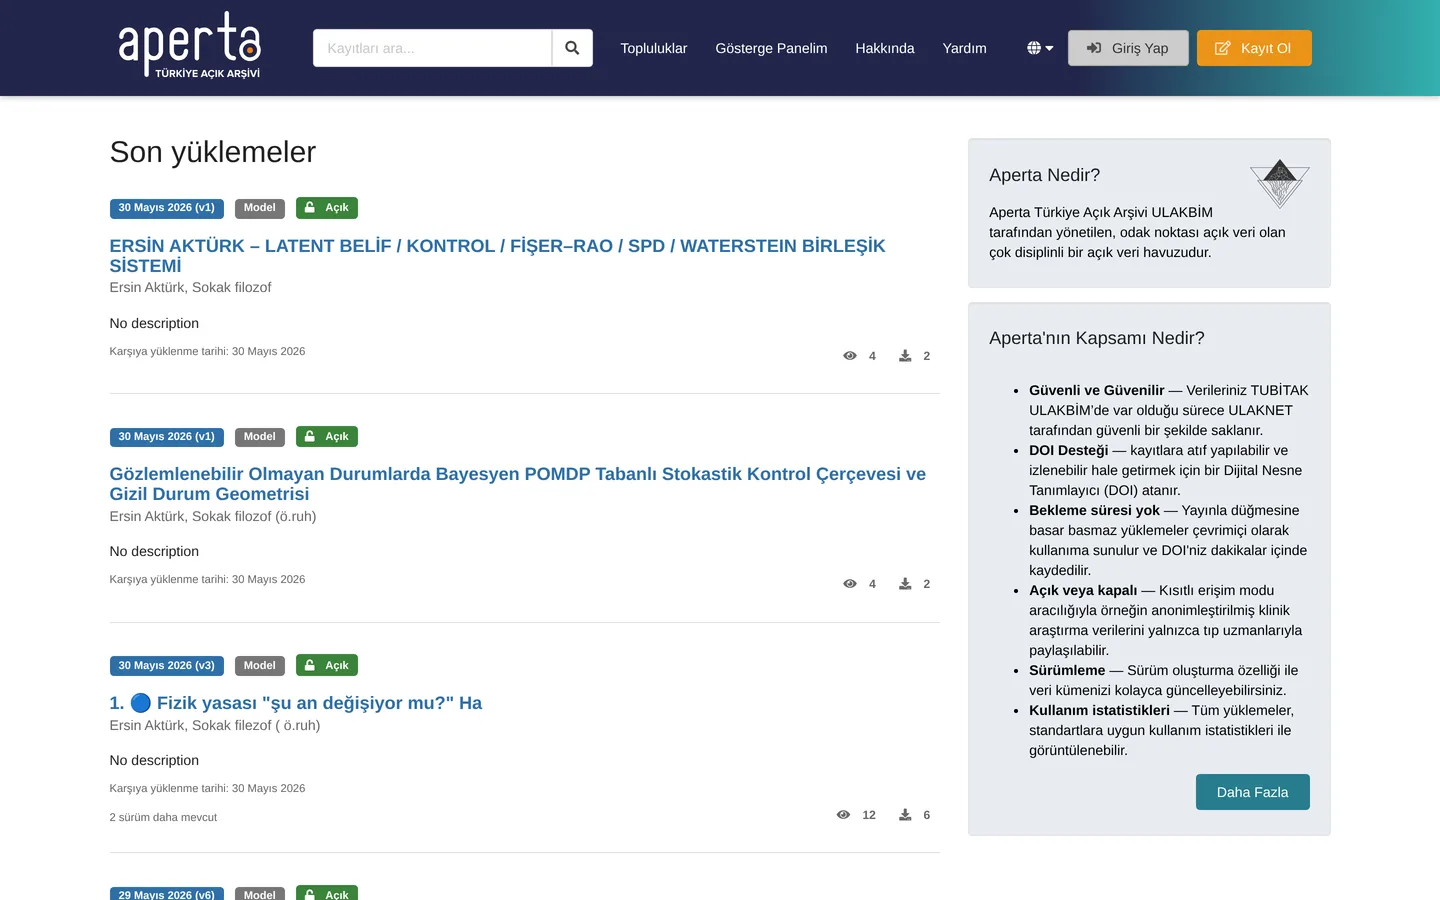Click the Açık open-access badge of the Fizik yasası record
This screenshot has height=900, width=1440.
pos(327,666)
